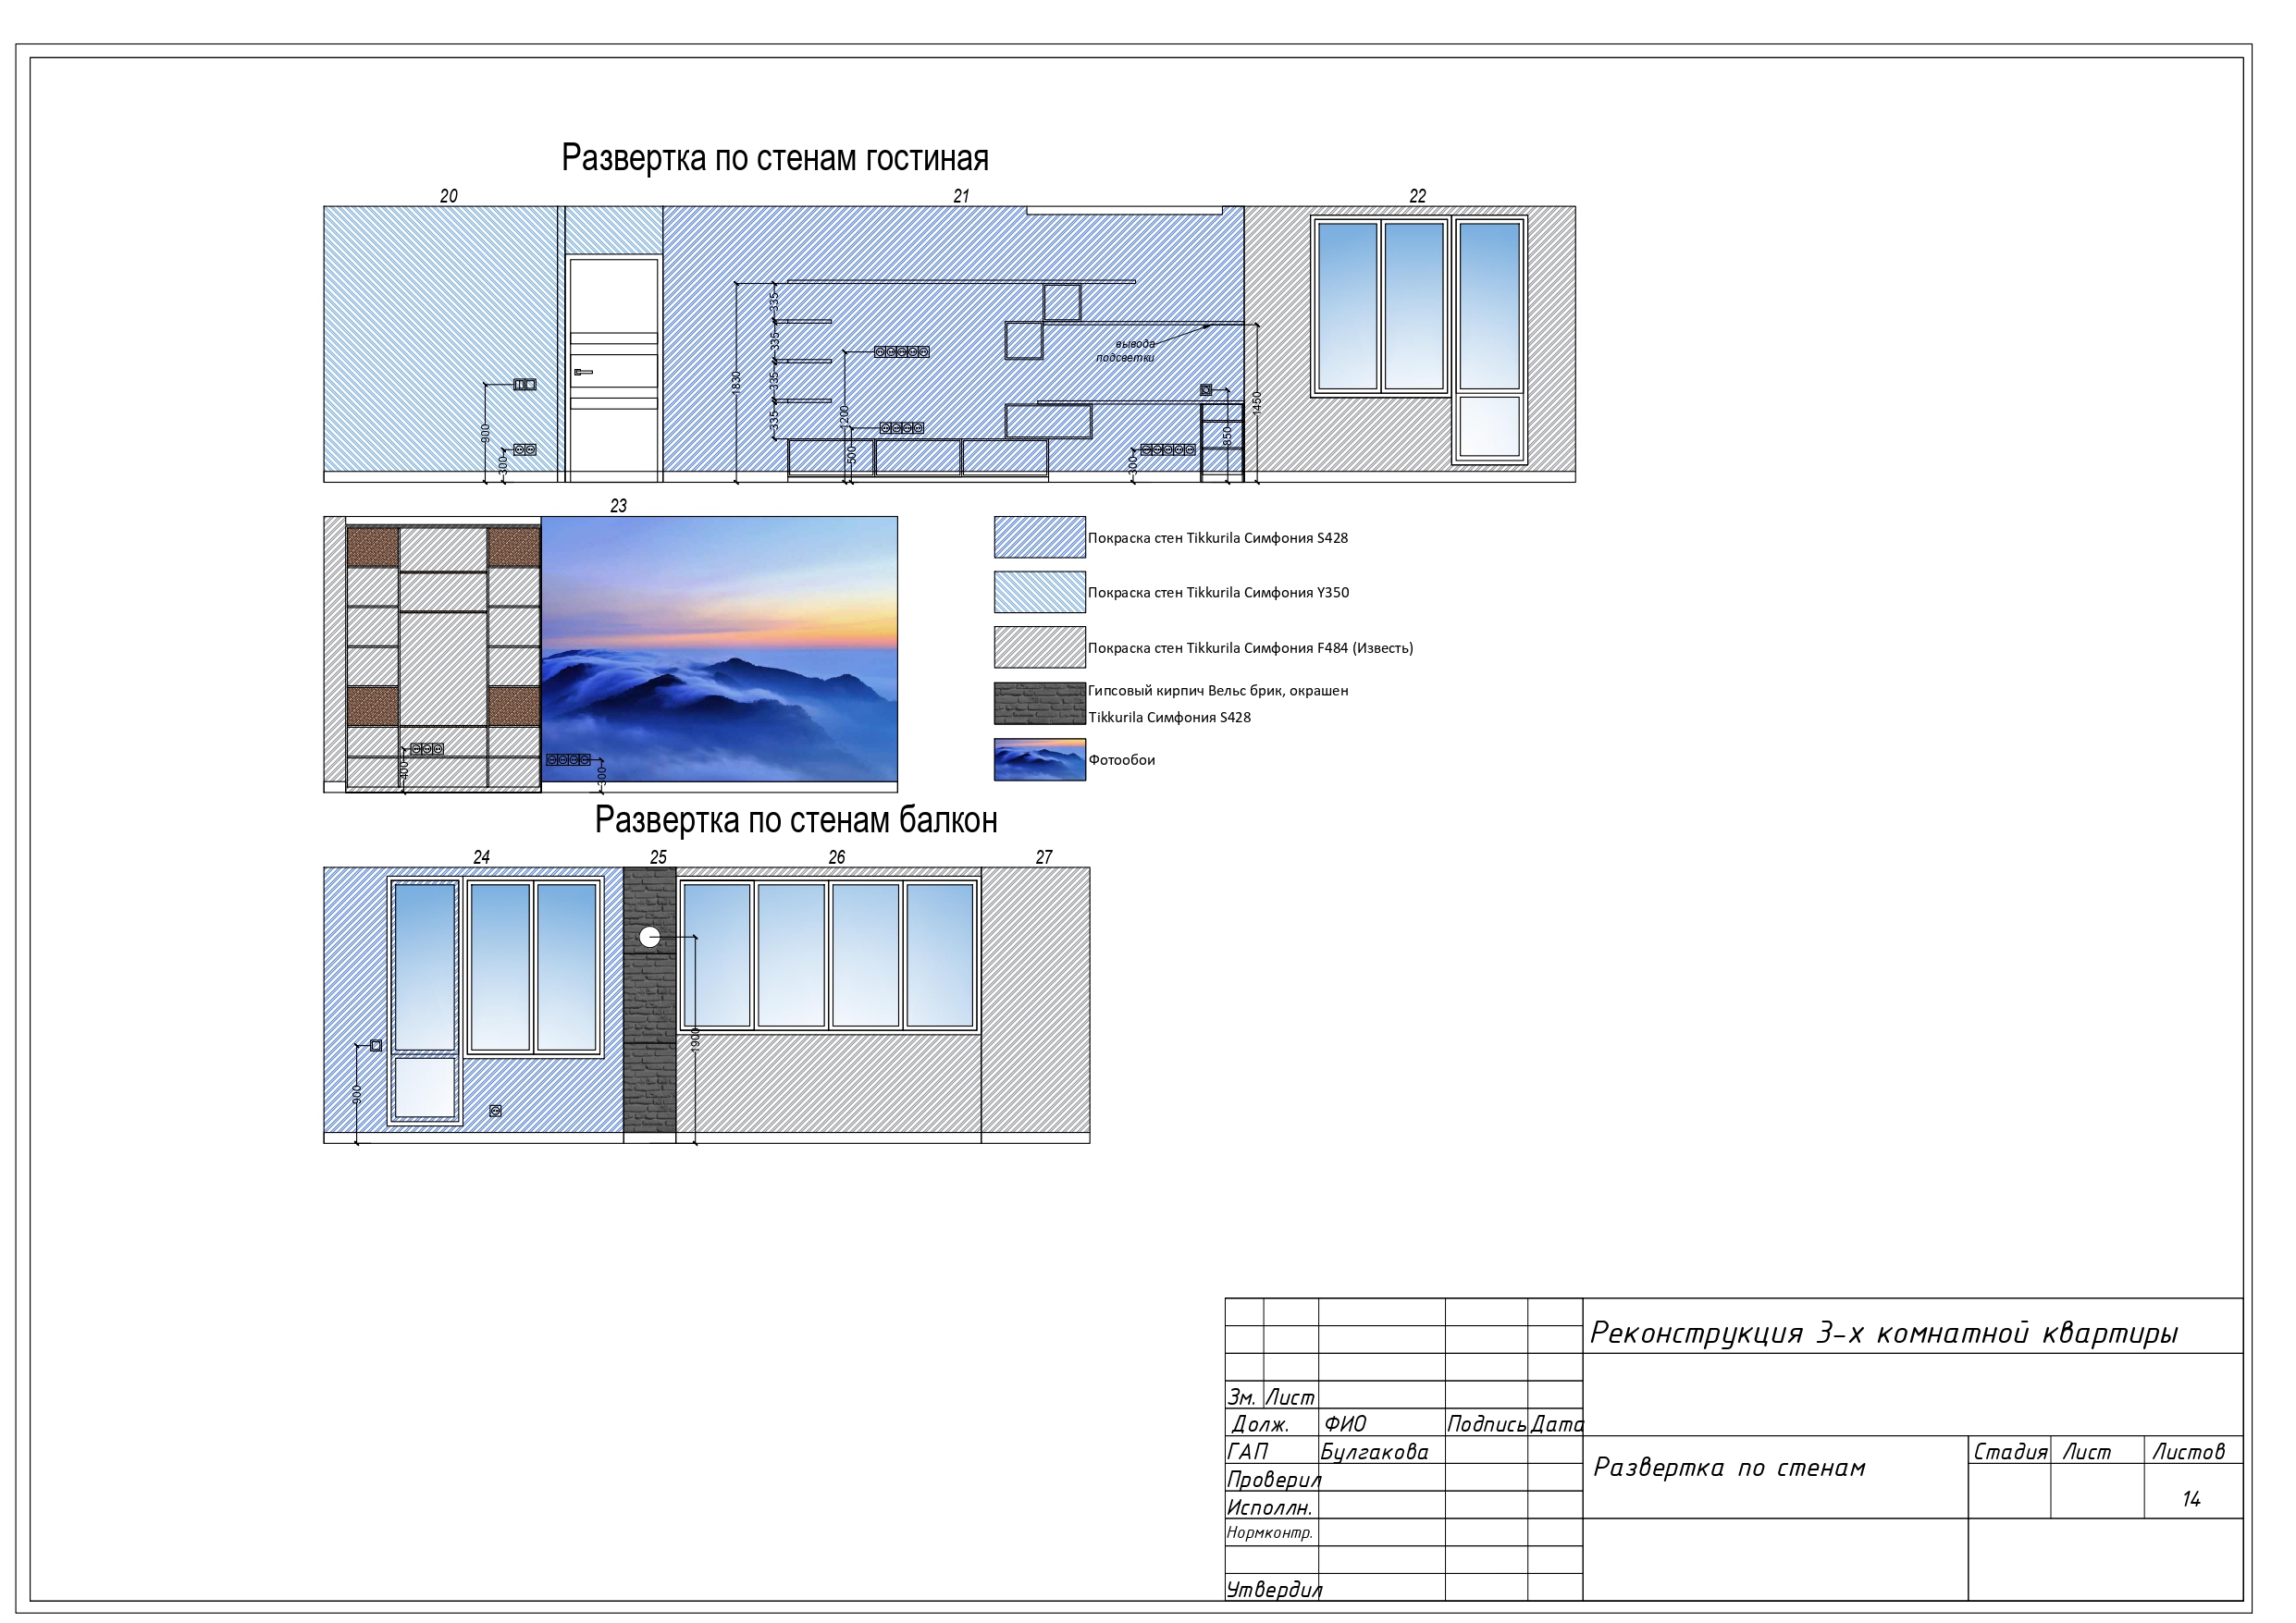The height and width of the screenshot is (1623, 2296).
Task: Click the Y350 paint hatch swatch in legend
Action: pos(1040,592)
